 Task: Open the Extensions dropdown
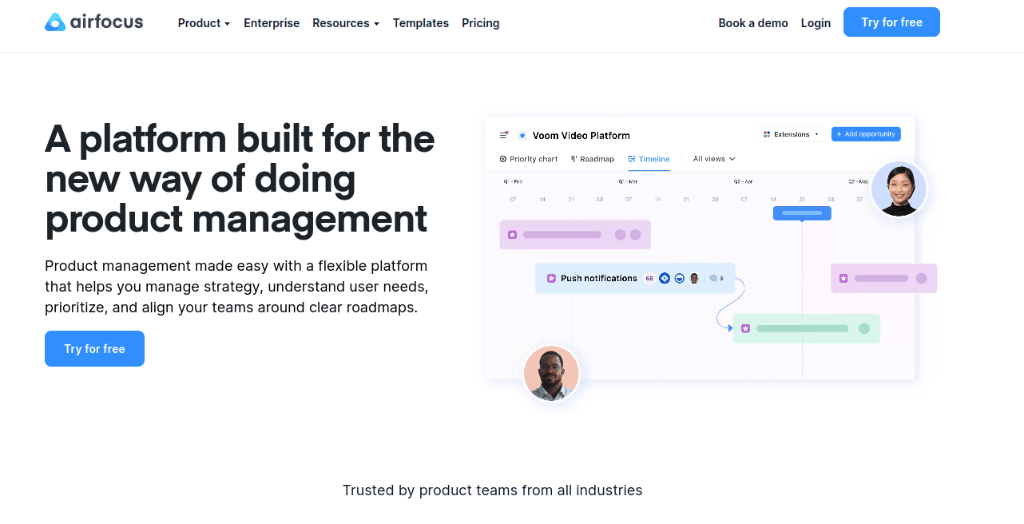coord(791,134)
